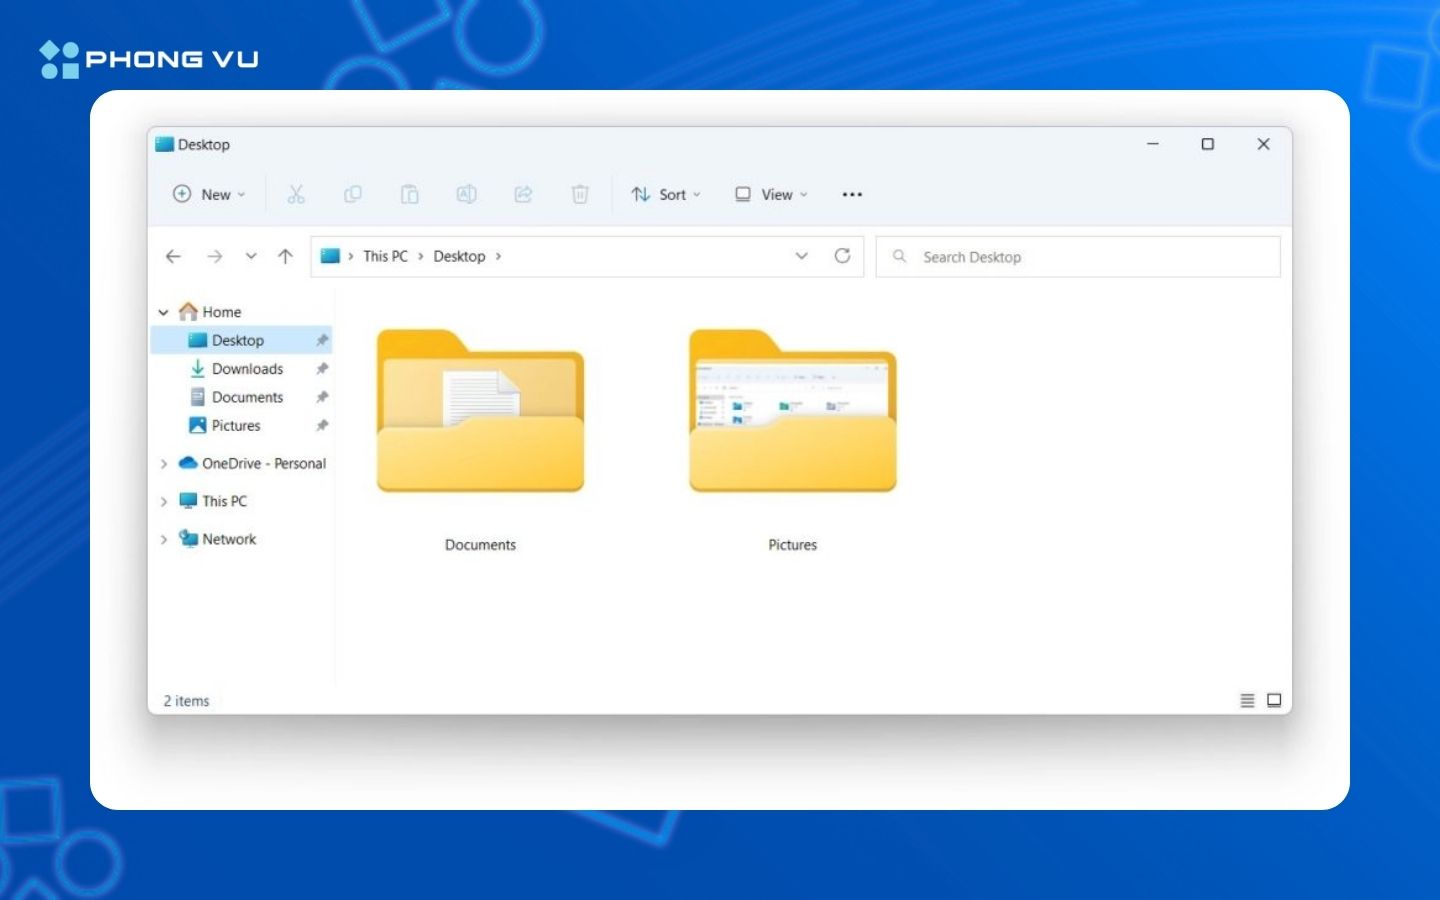Image resolution: width=1440 pixels, height=900 pixels.
Task: Expand the This PC tree node
Action: [164, 501]
